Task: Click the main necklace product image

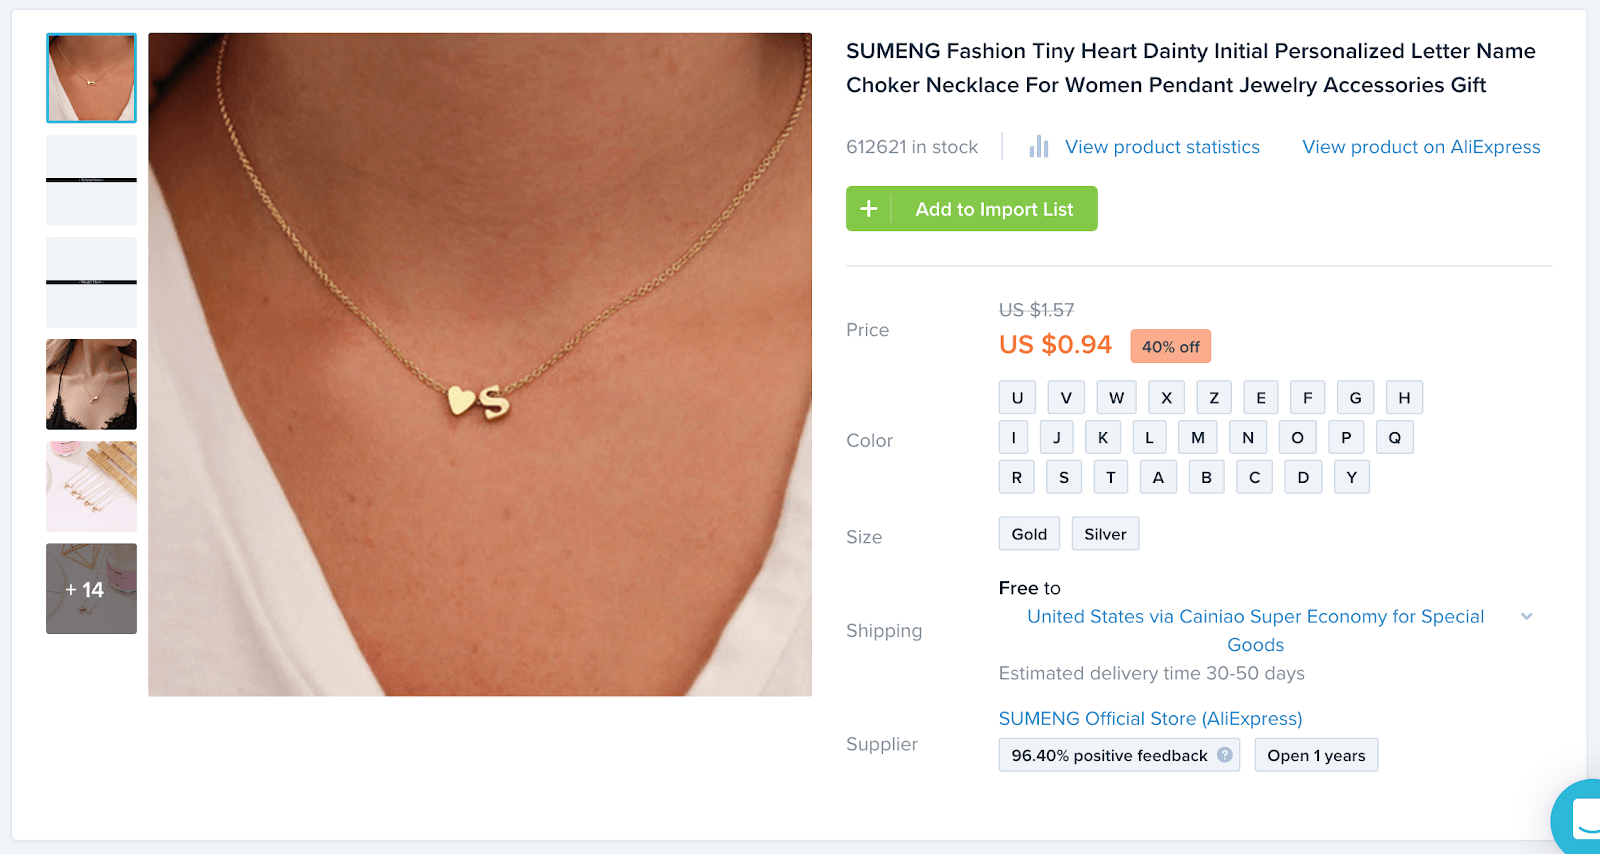Action: coord(480,364)
